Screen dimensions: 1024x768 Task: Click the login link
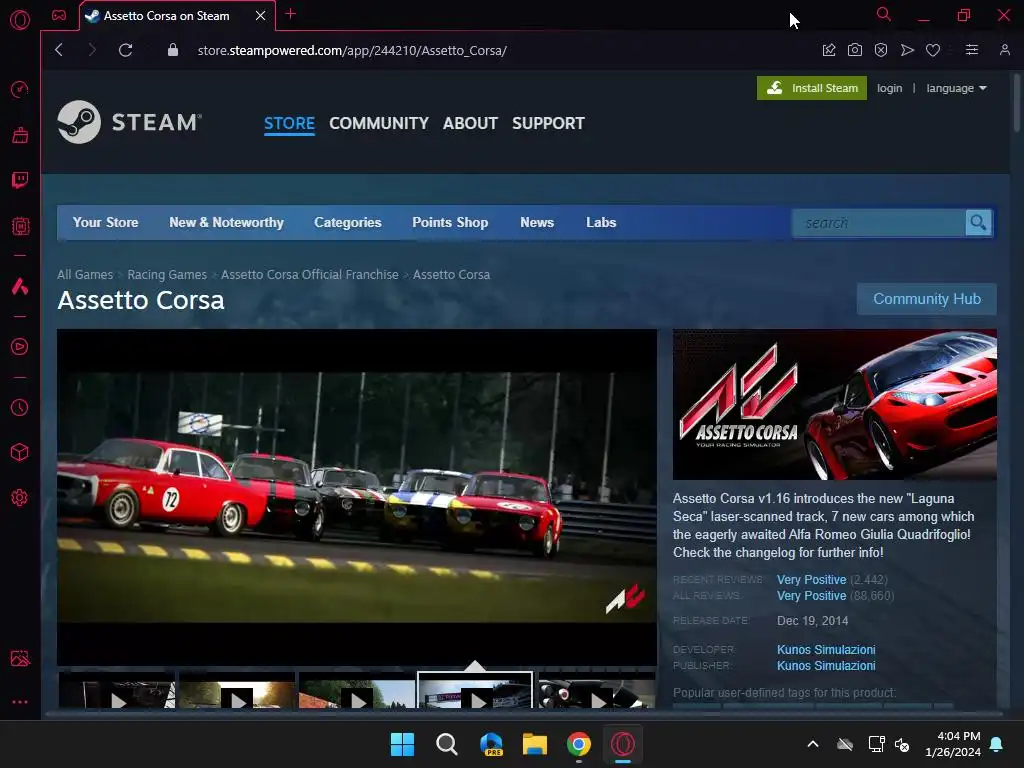(889, 88)
